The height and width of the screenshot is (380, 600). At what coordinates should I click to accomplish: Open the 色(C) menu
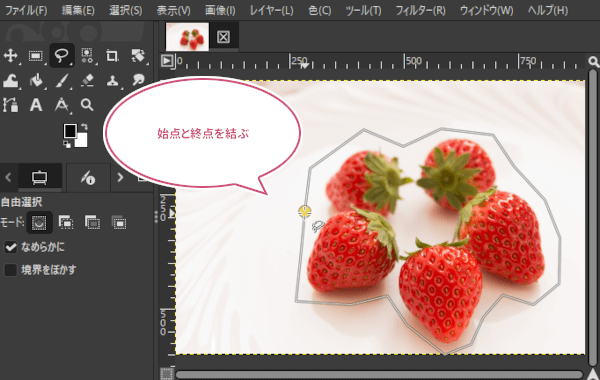tap(320, 10)
